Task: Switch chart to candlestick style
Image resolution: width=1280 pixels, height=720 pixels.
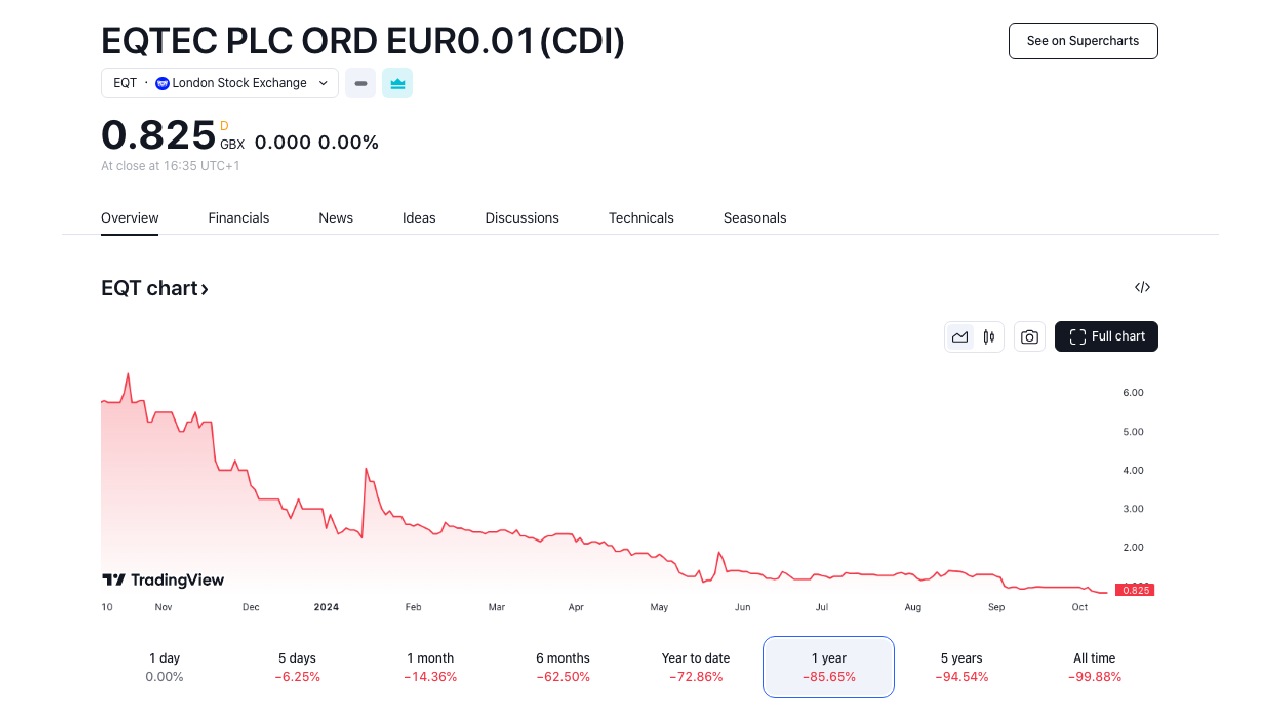Action: pos(989,337)
